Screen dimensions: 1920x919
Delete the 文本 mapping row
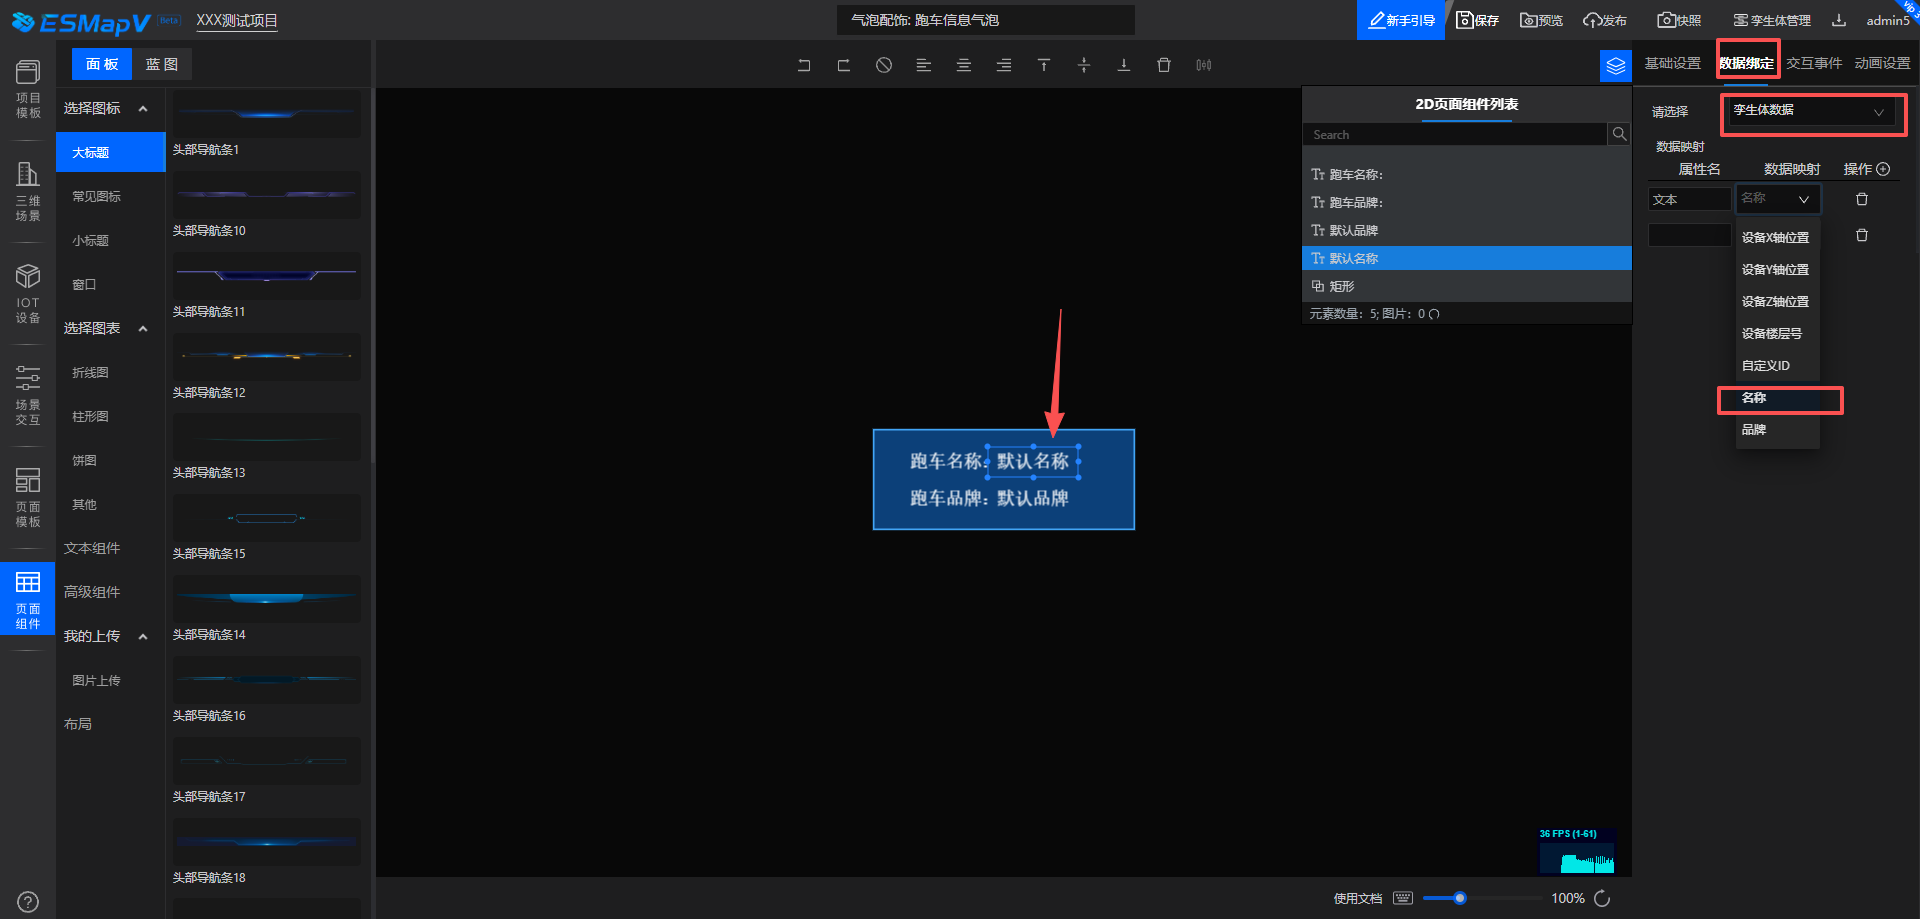[1862, 199]
